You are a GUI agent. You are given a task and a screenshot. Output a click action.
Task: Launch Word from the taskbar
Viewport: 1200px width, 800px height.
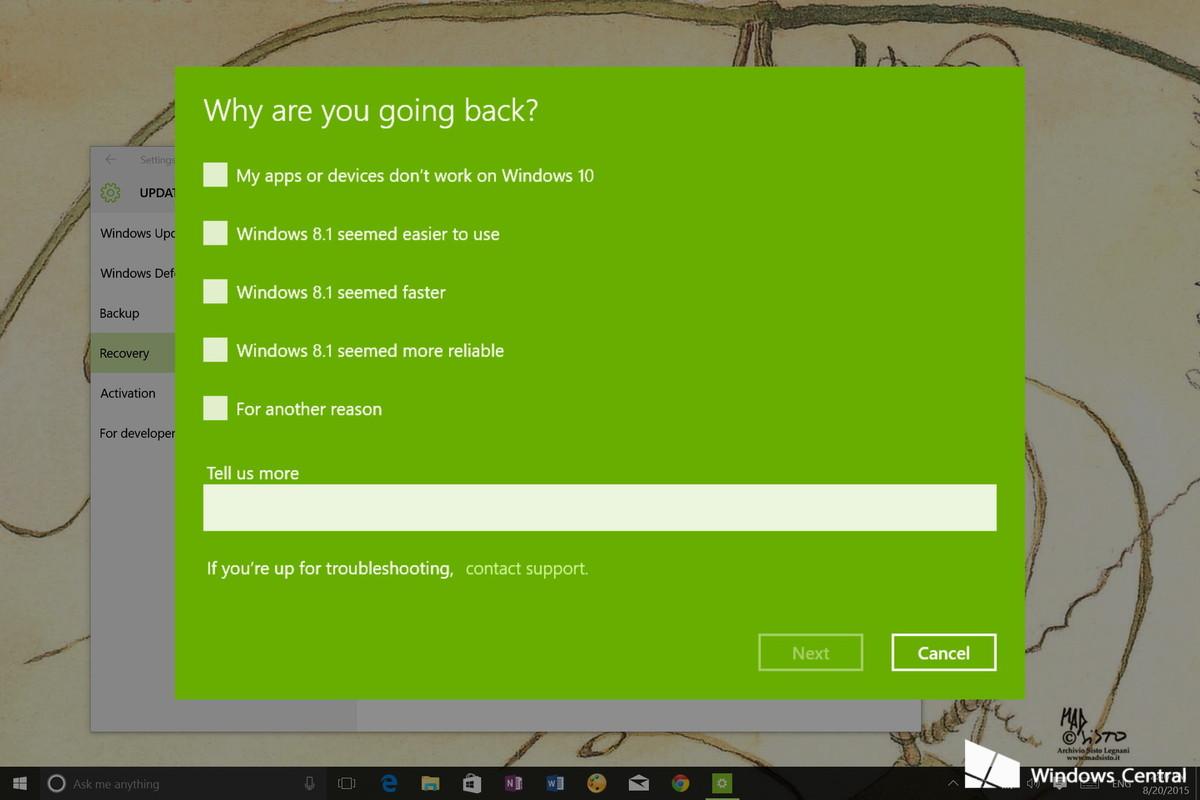[x=555, y=784]
